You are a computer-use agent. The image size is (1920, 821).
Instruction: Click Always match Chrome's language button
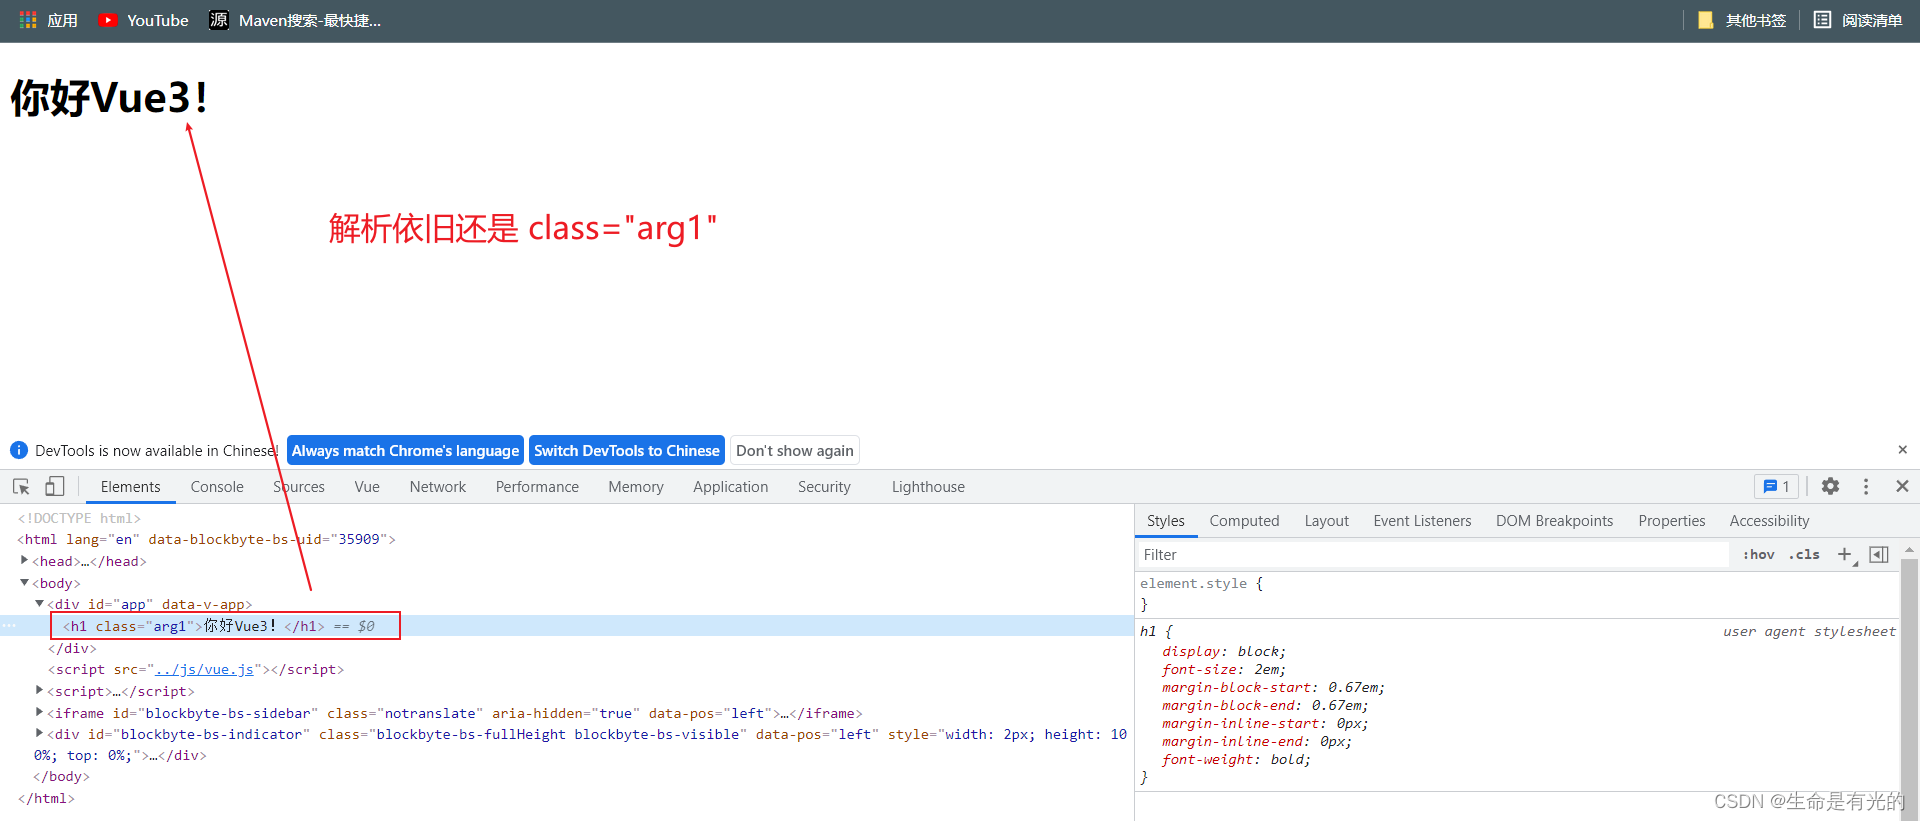point(405,450)
